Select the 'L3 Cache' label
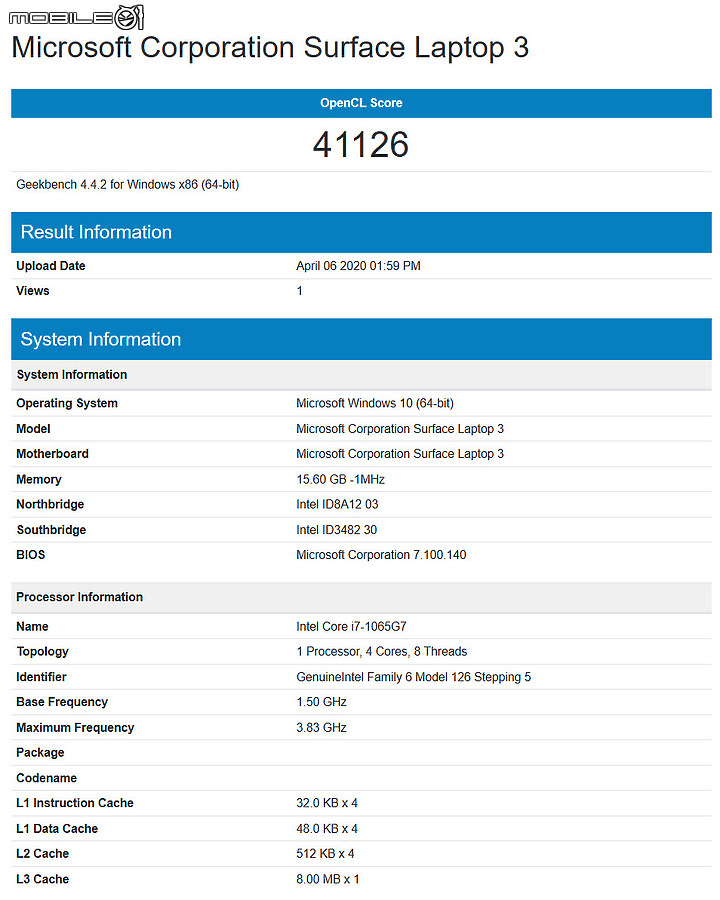The height and width of the screenshot is (900, 720). pos(42,879)
